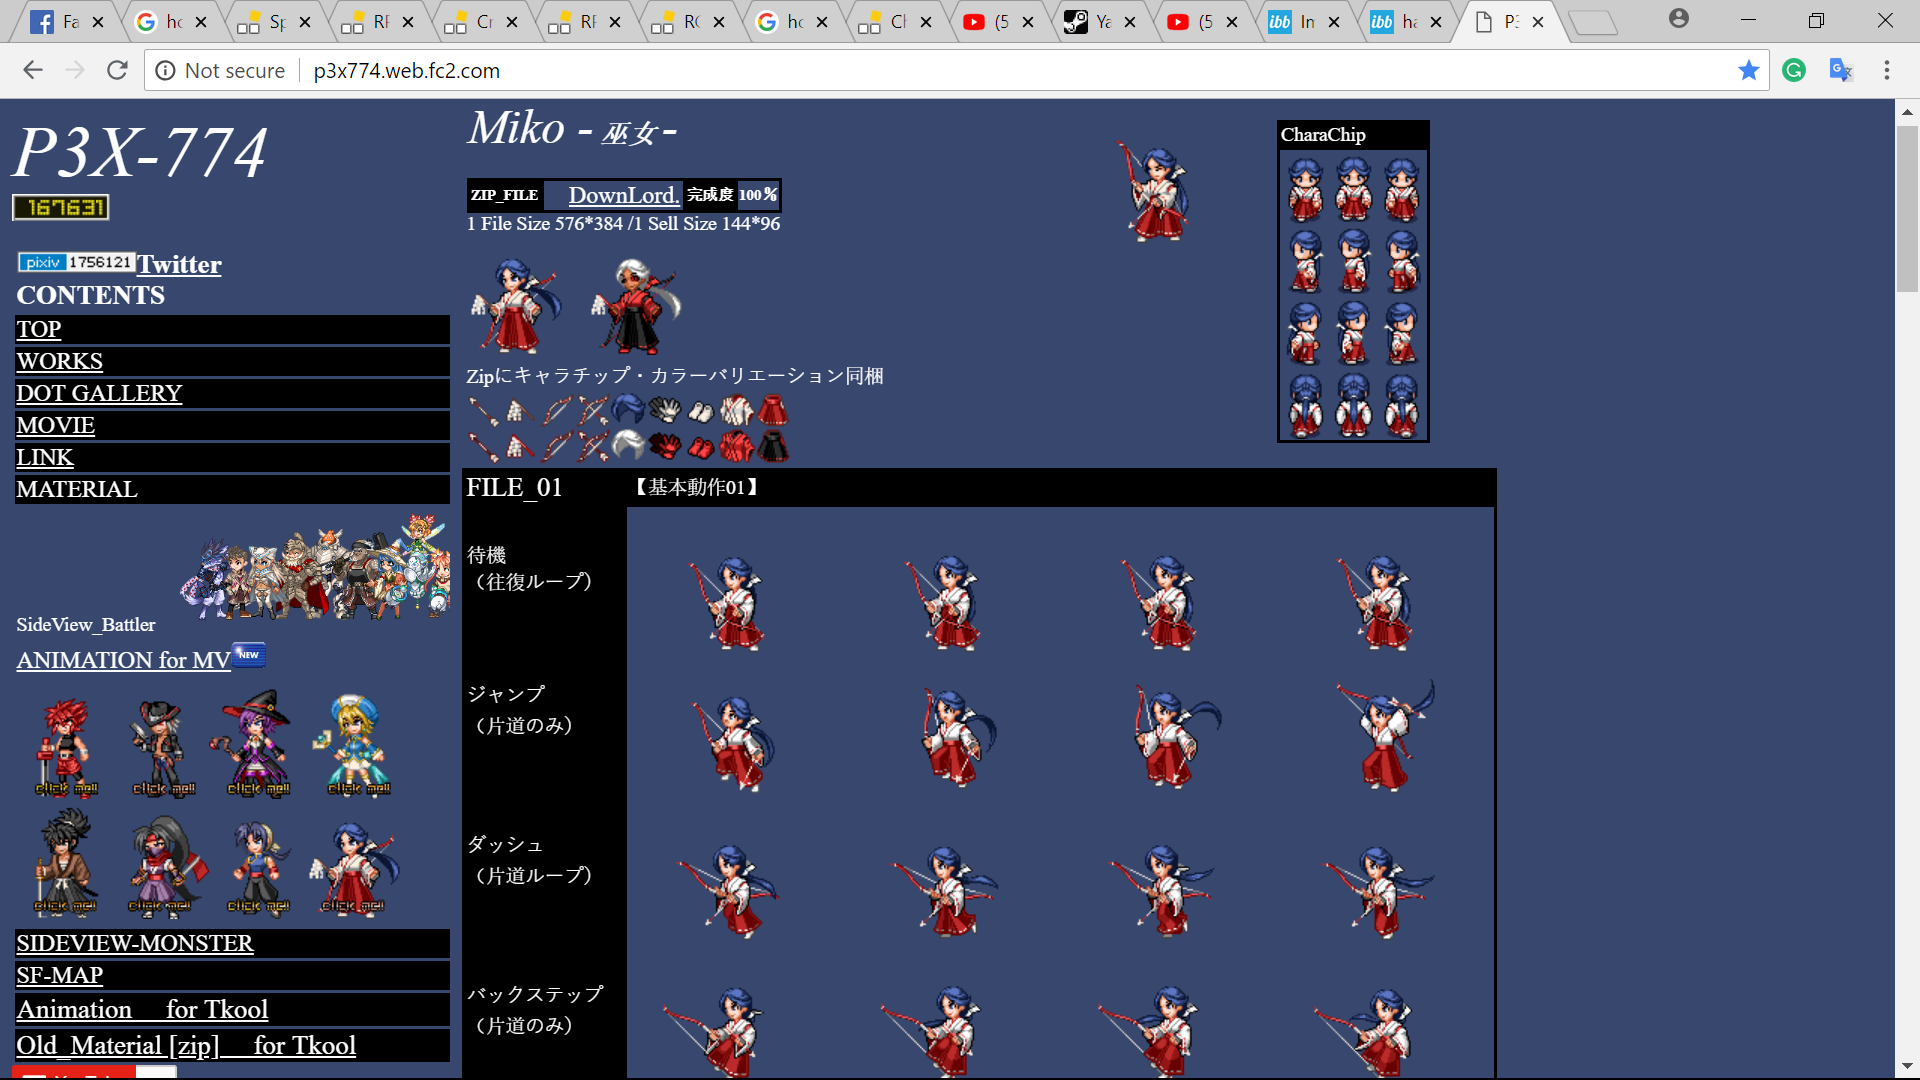Open the DOT GALLERY menu item
The height and width of the screenshot is (1080, 1920).
pos(99,393)
